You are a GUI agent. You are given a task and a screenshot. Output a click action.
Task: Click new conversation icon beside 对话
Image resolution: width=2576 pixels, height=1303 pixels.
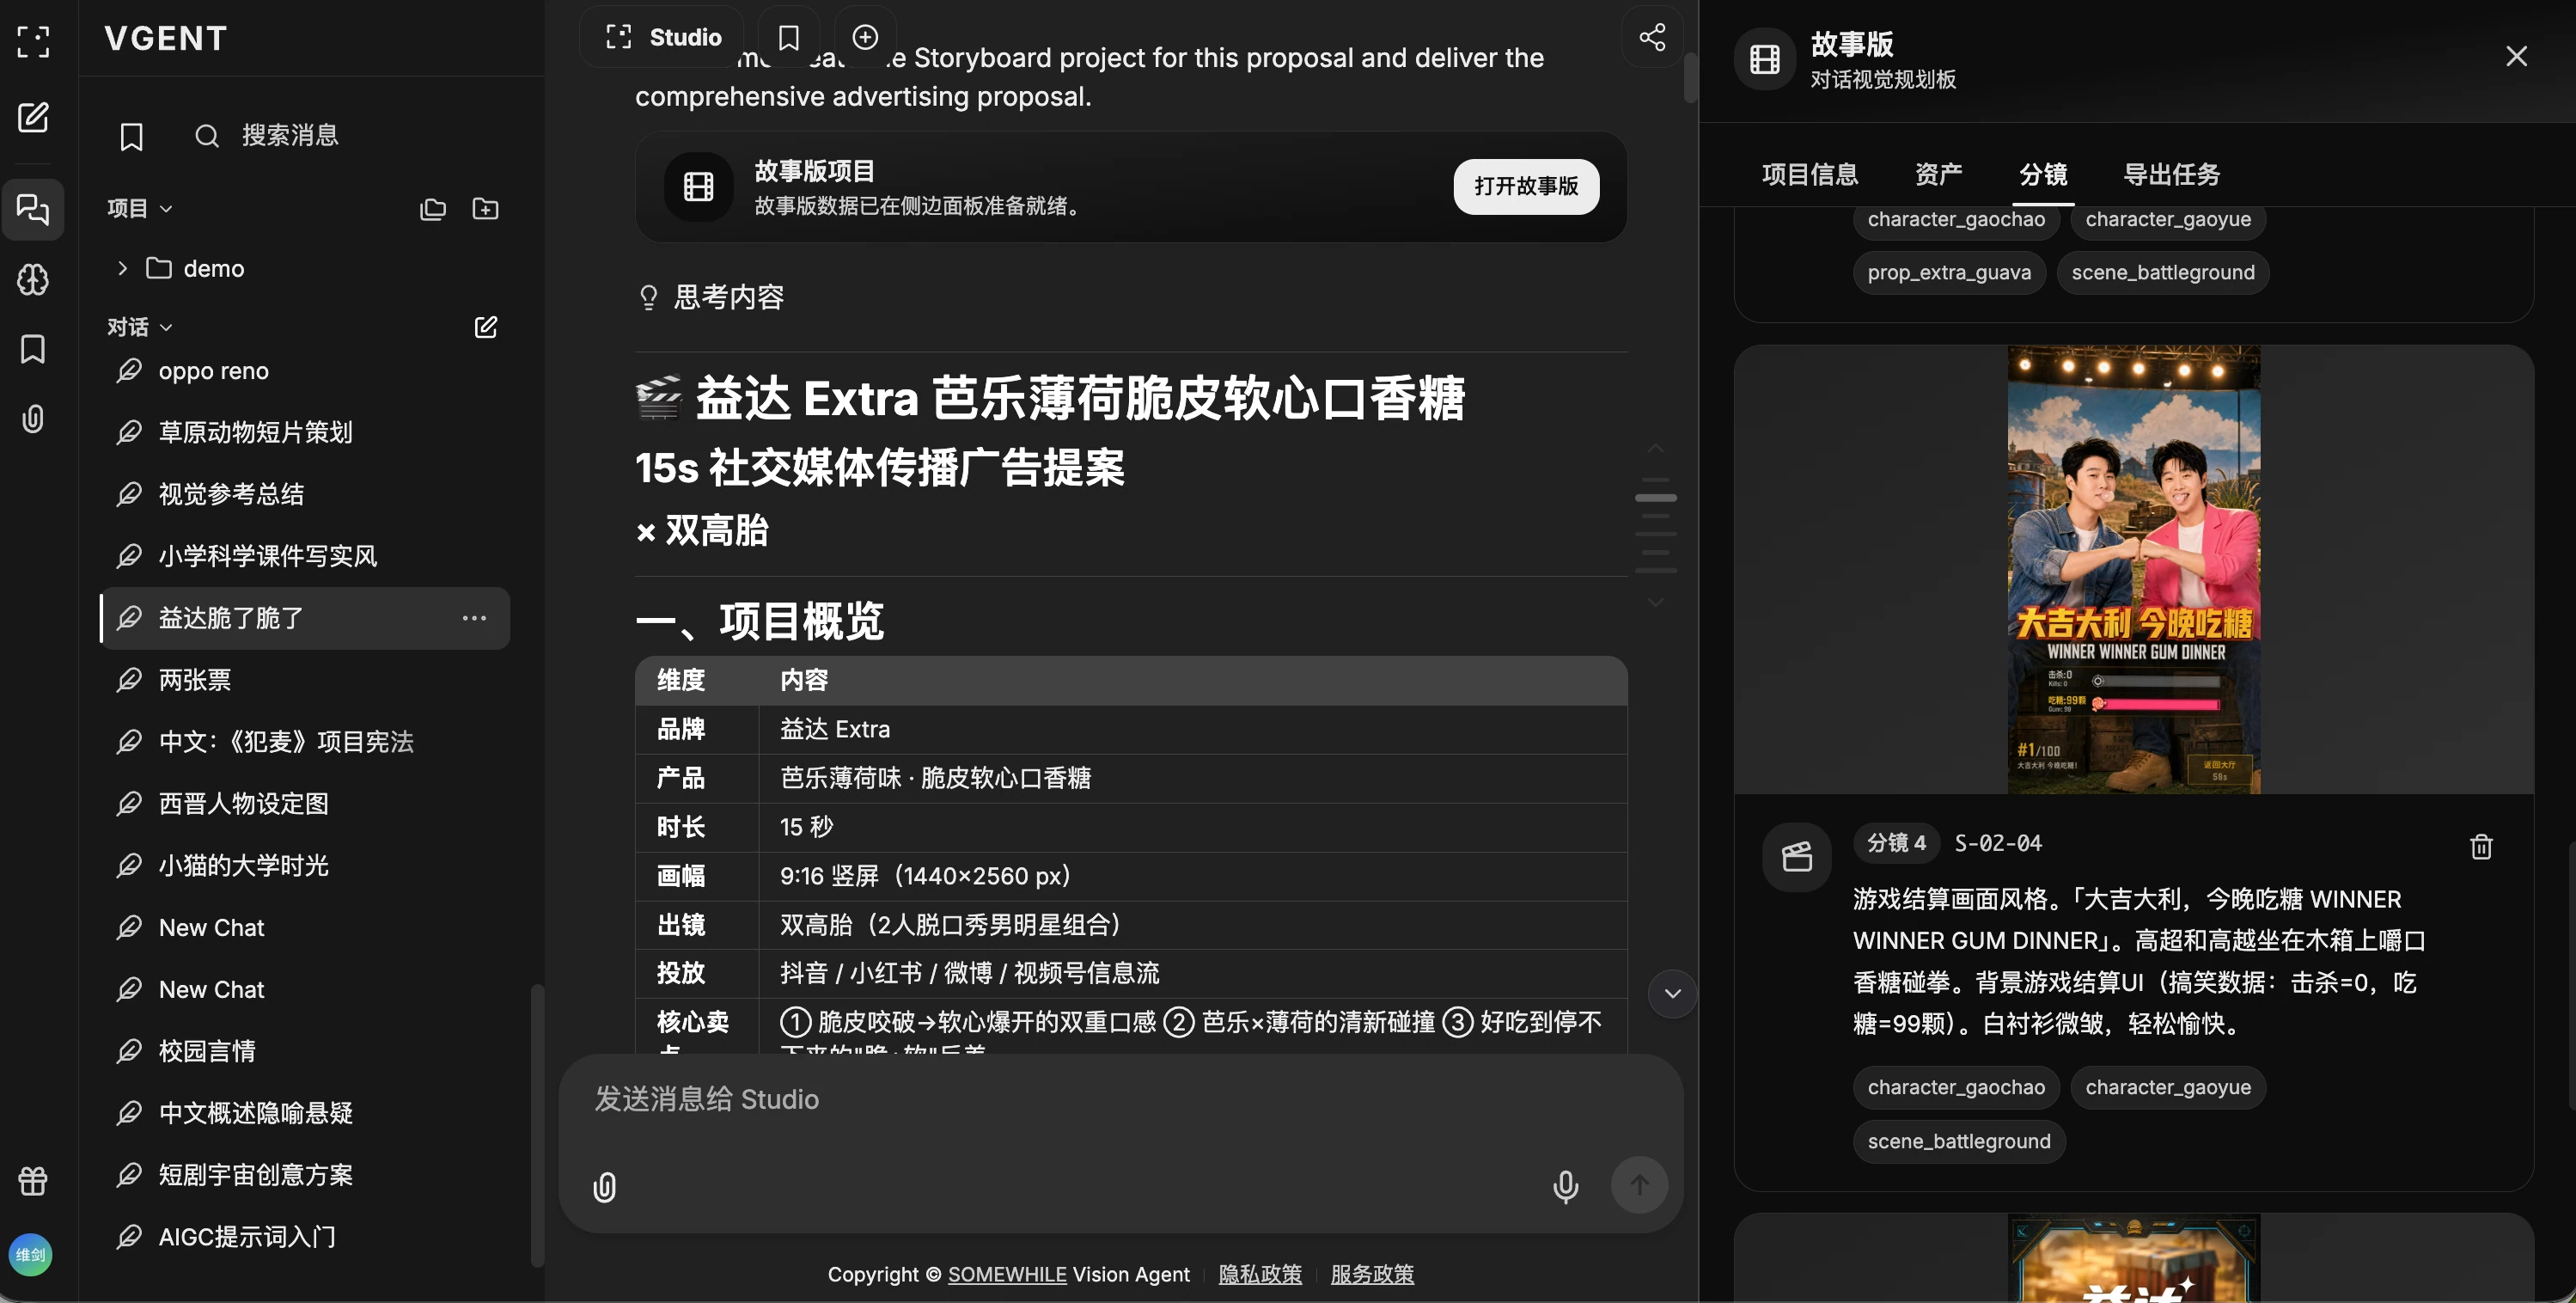pyautogui.click(x=485, y=327)
